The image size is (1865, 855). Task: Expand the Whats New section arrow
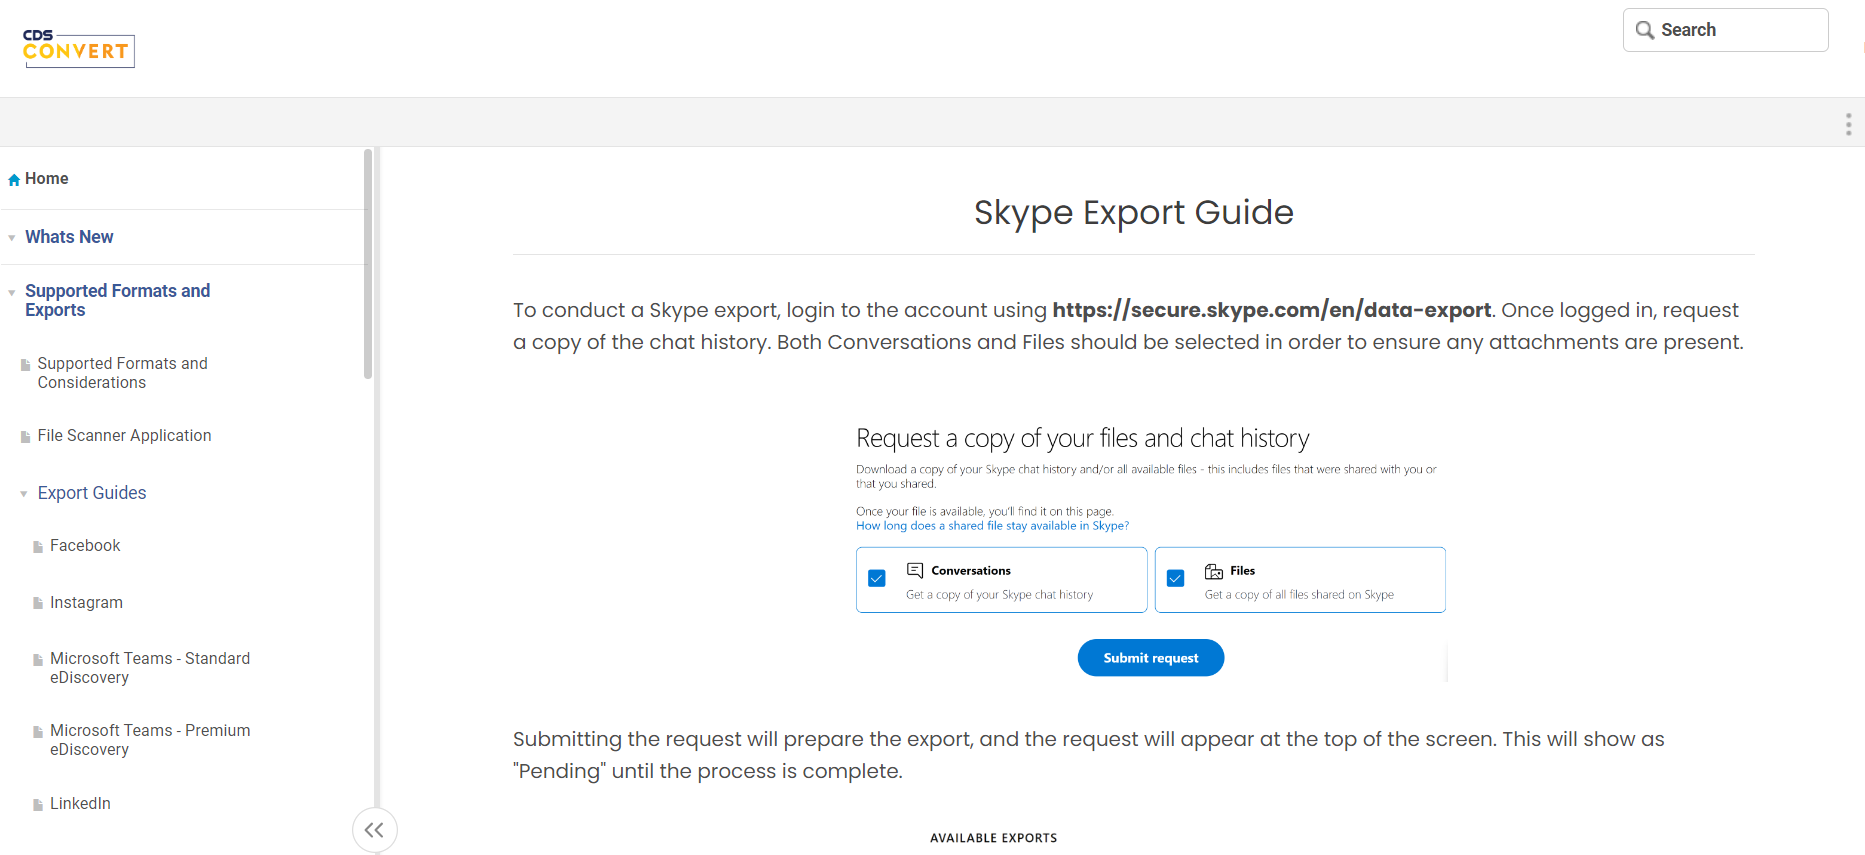12,238
